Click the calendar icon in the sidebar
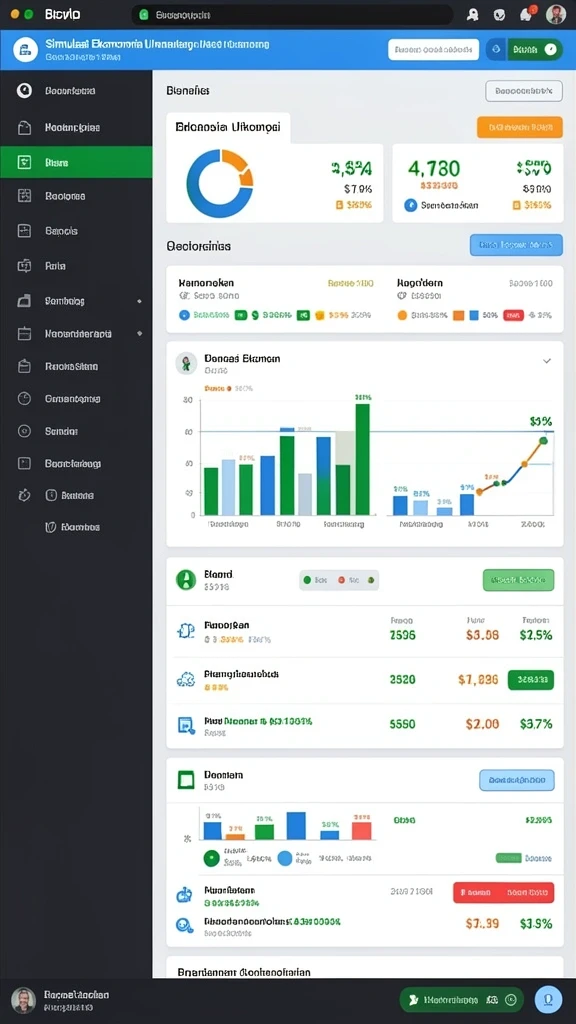The image size is (576, 1024). tap(24, 334)
